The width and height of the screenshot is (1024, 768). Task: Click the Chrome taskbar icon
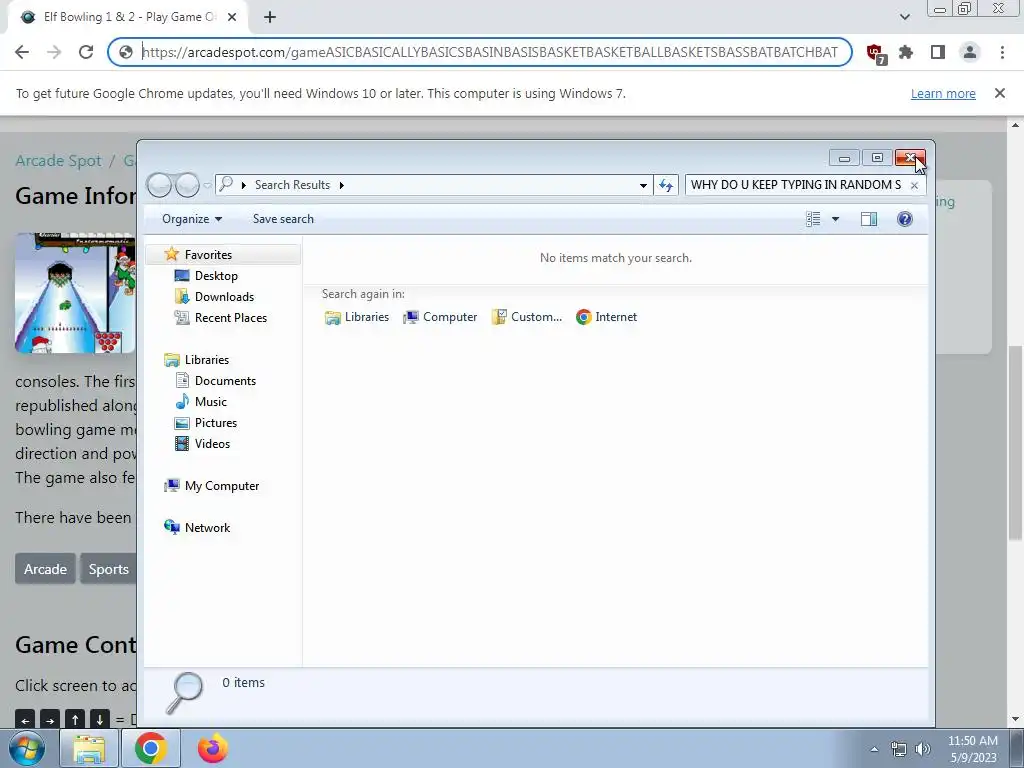[x=150, y=748]
